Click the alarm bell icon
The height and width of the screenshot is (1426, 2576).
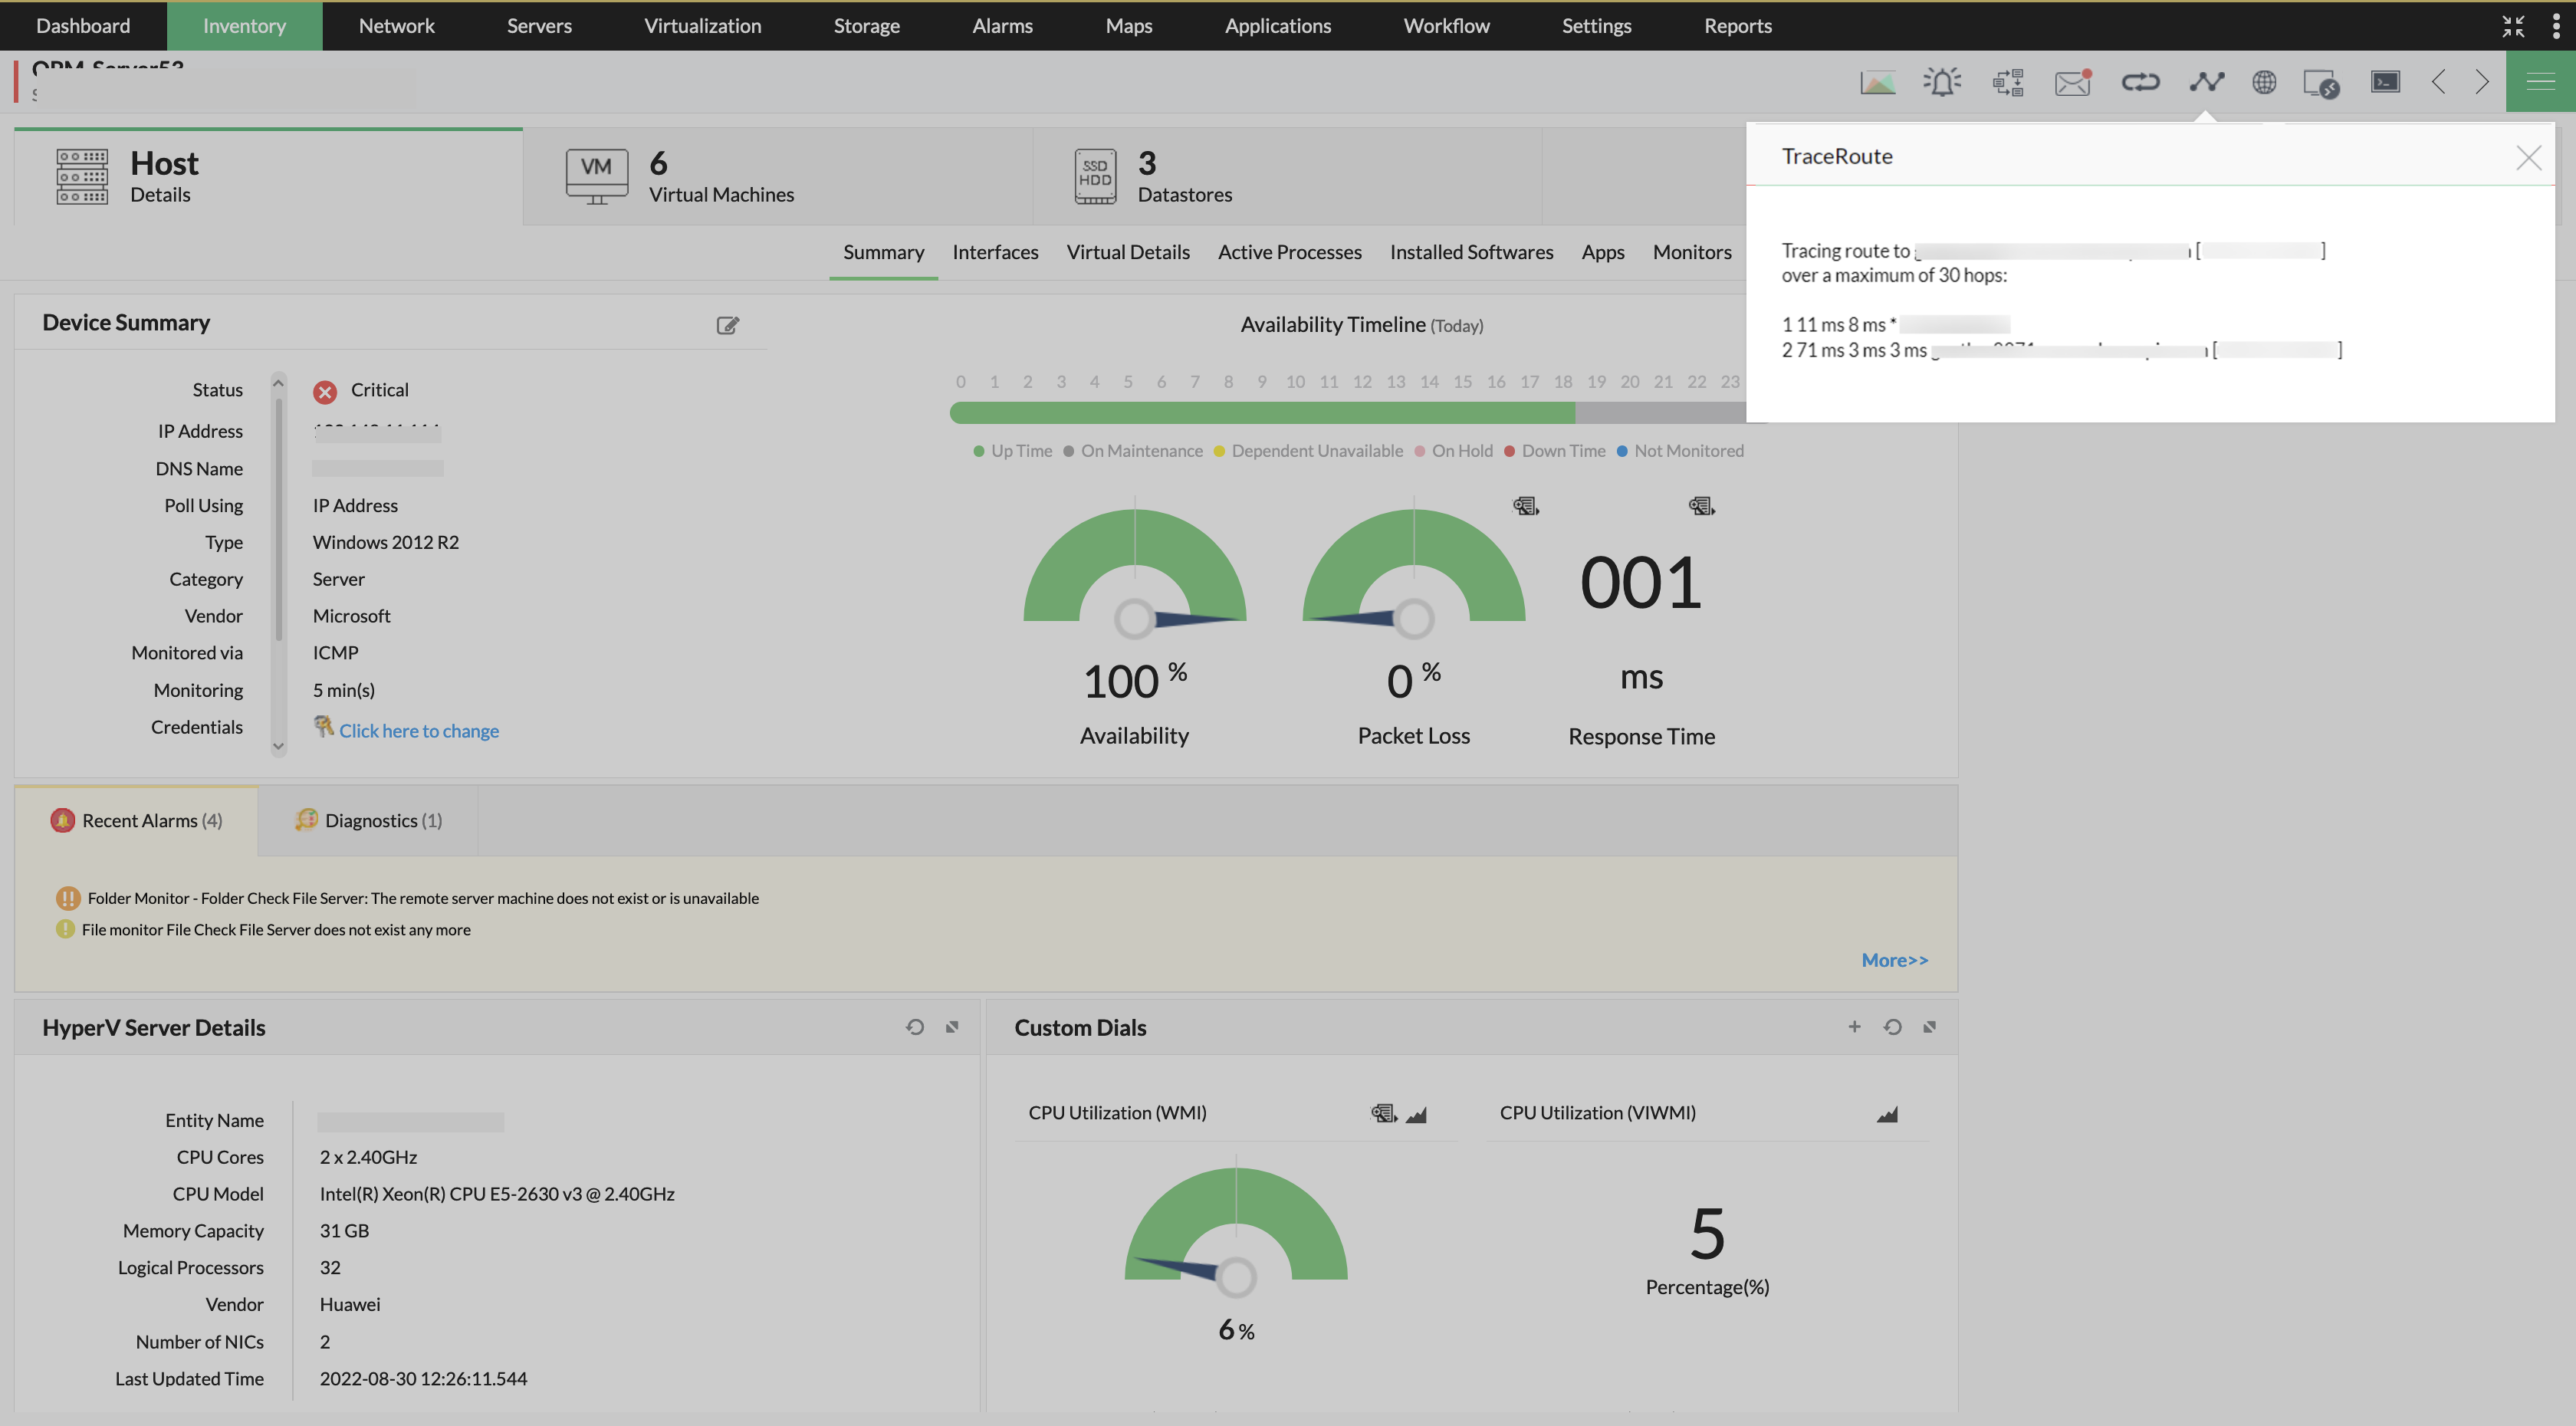(1942, 82)
